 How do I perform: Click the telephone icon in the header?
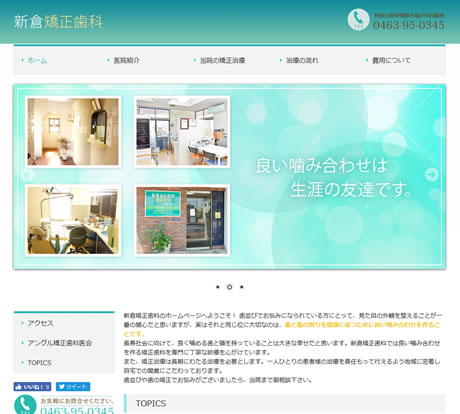tap(358, 19)
